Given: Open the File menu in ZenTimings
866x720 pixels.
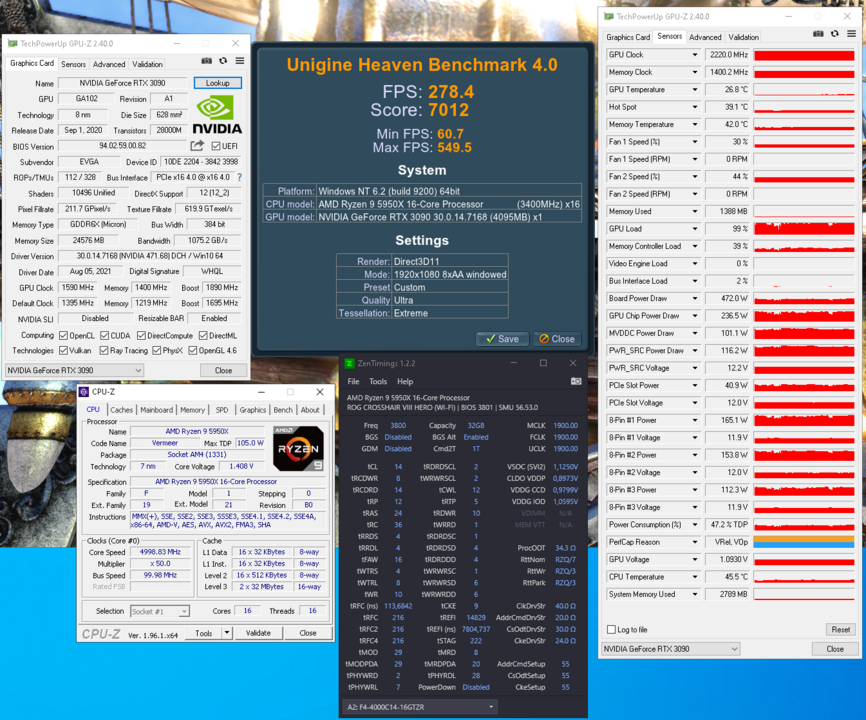Looking at the screenshot, I should [353, 382].
